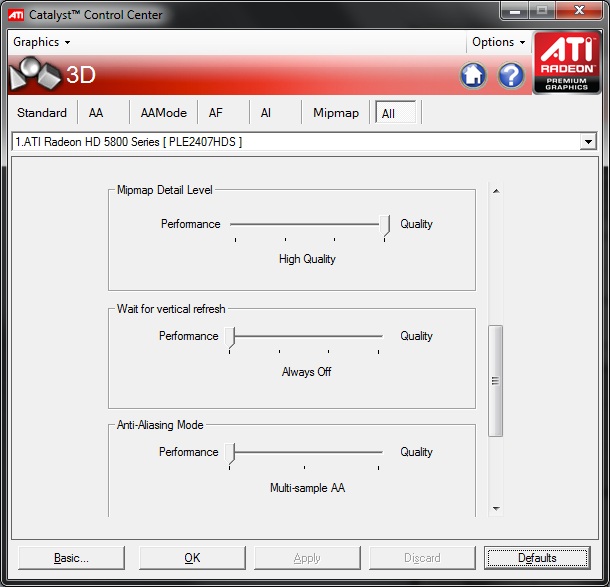This screenshot has height=587, width=610.
Task: Click the Apply button
Action: (307, 558)
